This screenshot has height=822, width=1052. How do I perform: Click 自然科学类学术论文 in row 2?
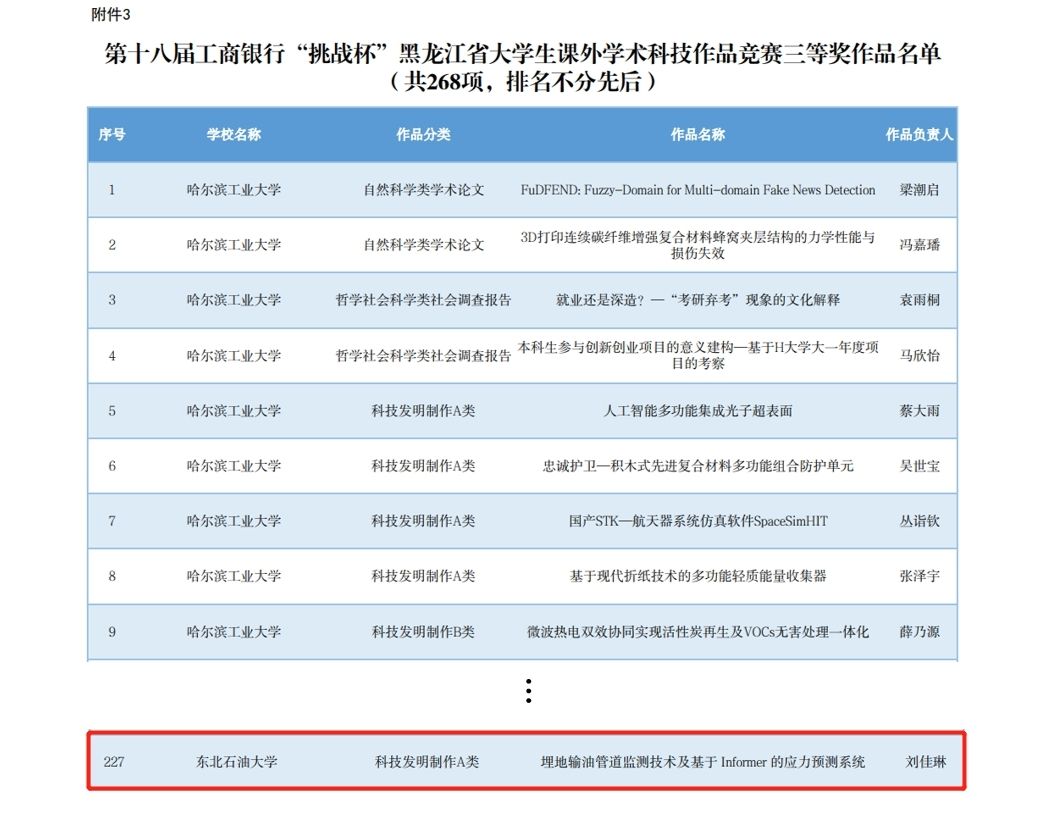tap(423, 245)
